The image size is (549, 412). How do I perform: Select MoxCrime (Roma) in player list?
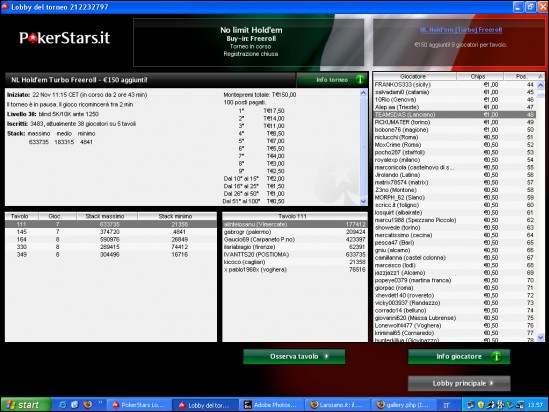[x=454, y=145]
